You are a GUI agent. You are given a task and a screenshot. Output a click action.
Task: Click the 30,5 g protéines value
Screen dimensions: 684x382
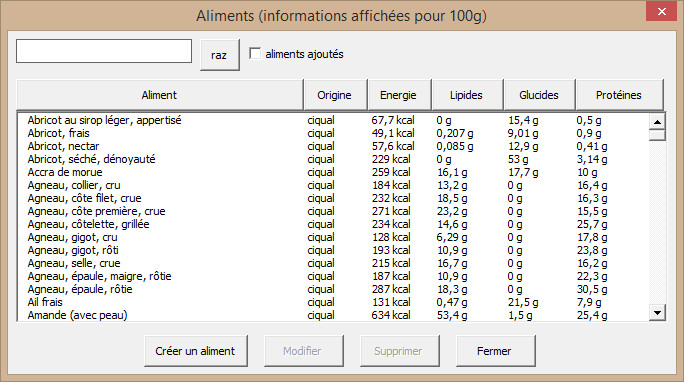pos(592,289)
